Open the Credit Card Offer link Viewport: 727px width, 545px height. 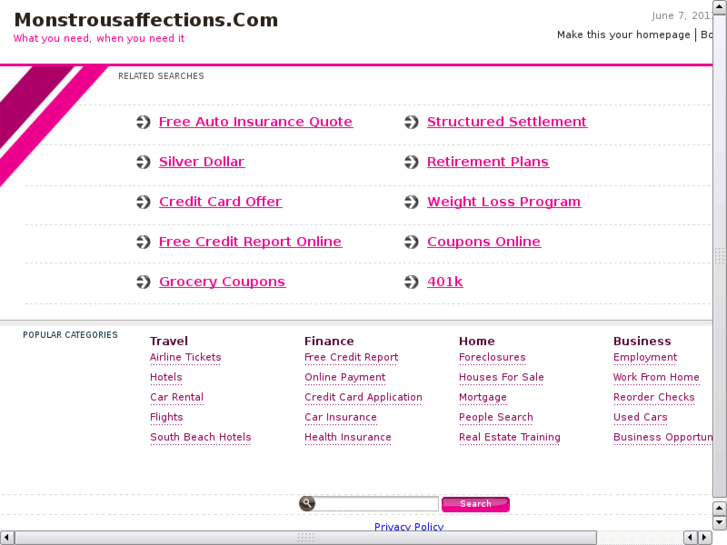point(220,202)
